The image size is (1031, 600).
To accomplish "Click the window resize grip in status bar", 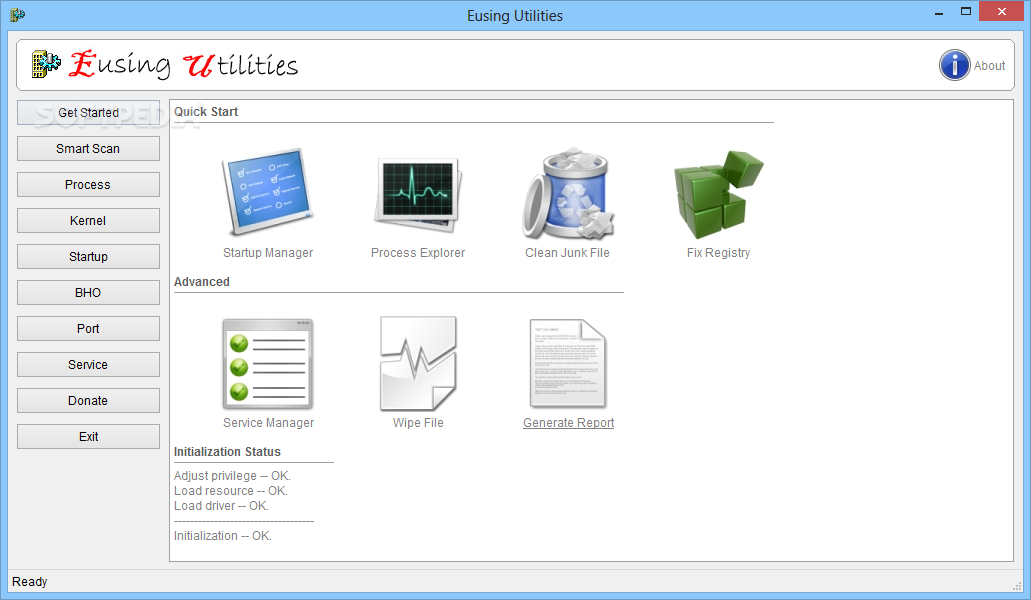I will (x=1018, y=586).
